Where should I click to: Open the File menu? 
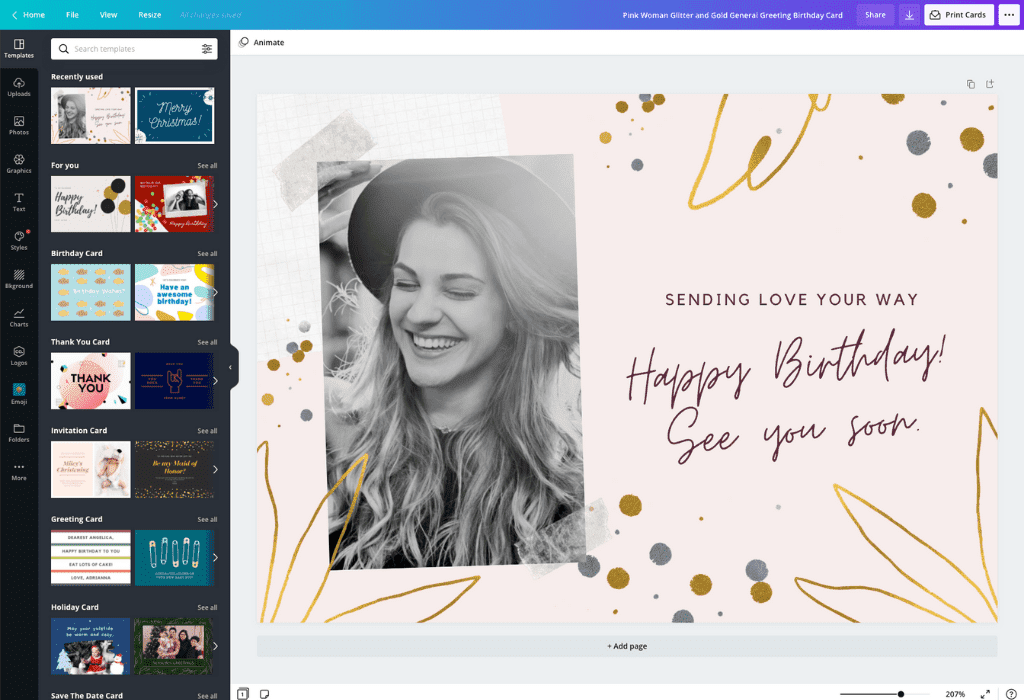click(x=72, y=15)
